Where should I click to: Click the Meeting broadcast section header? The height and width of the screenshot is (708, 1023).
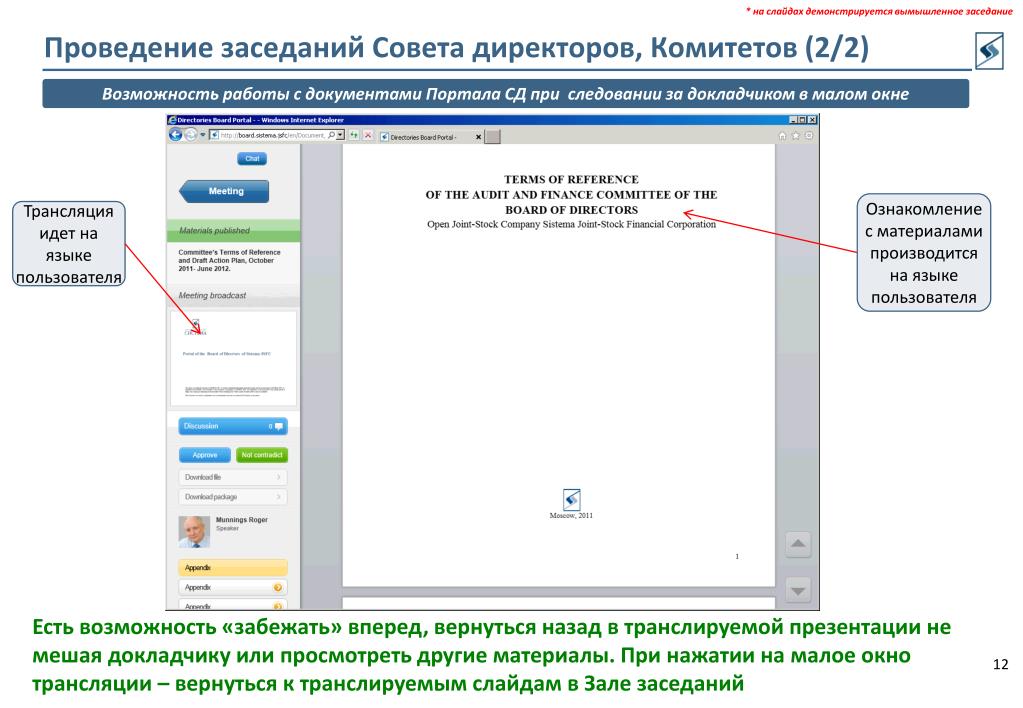[x=233, y=296]
